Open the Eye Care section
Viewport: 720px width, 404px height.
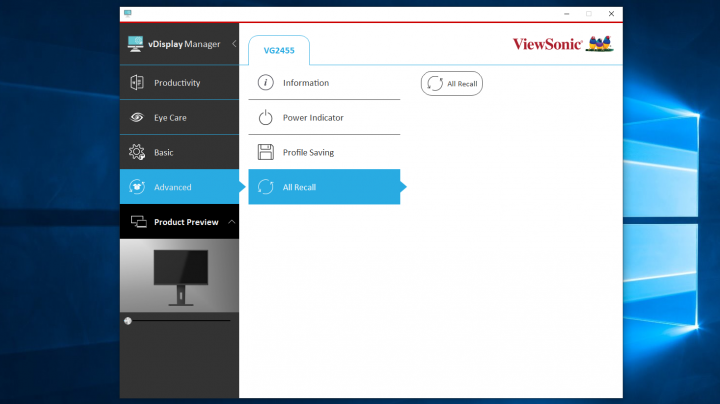tap(180, 118)
